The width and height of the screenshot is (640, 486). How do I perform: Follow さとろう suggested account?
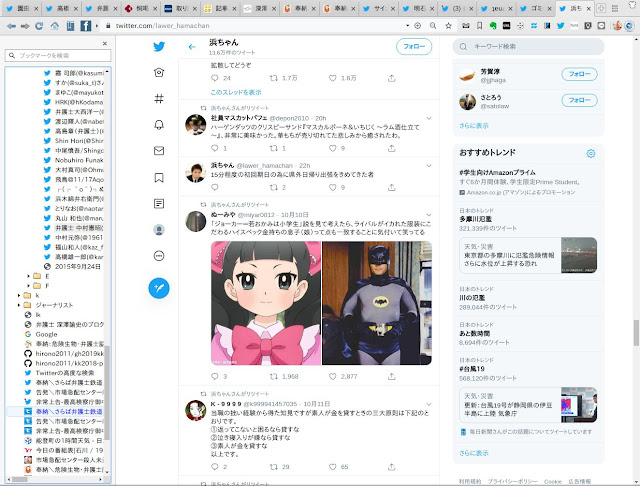579,100
